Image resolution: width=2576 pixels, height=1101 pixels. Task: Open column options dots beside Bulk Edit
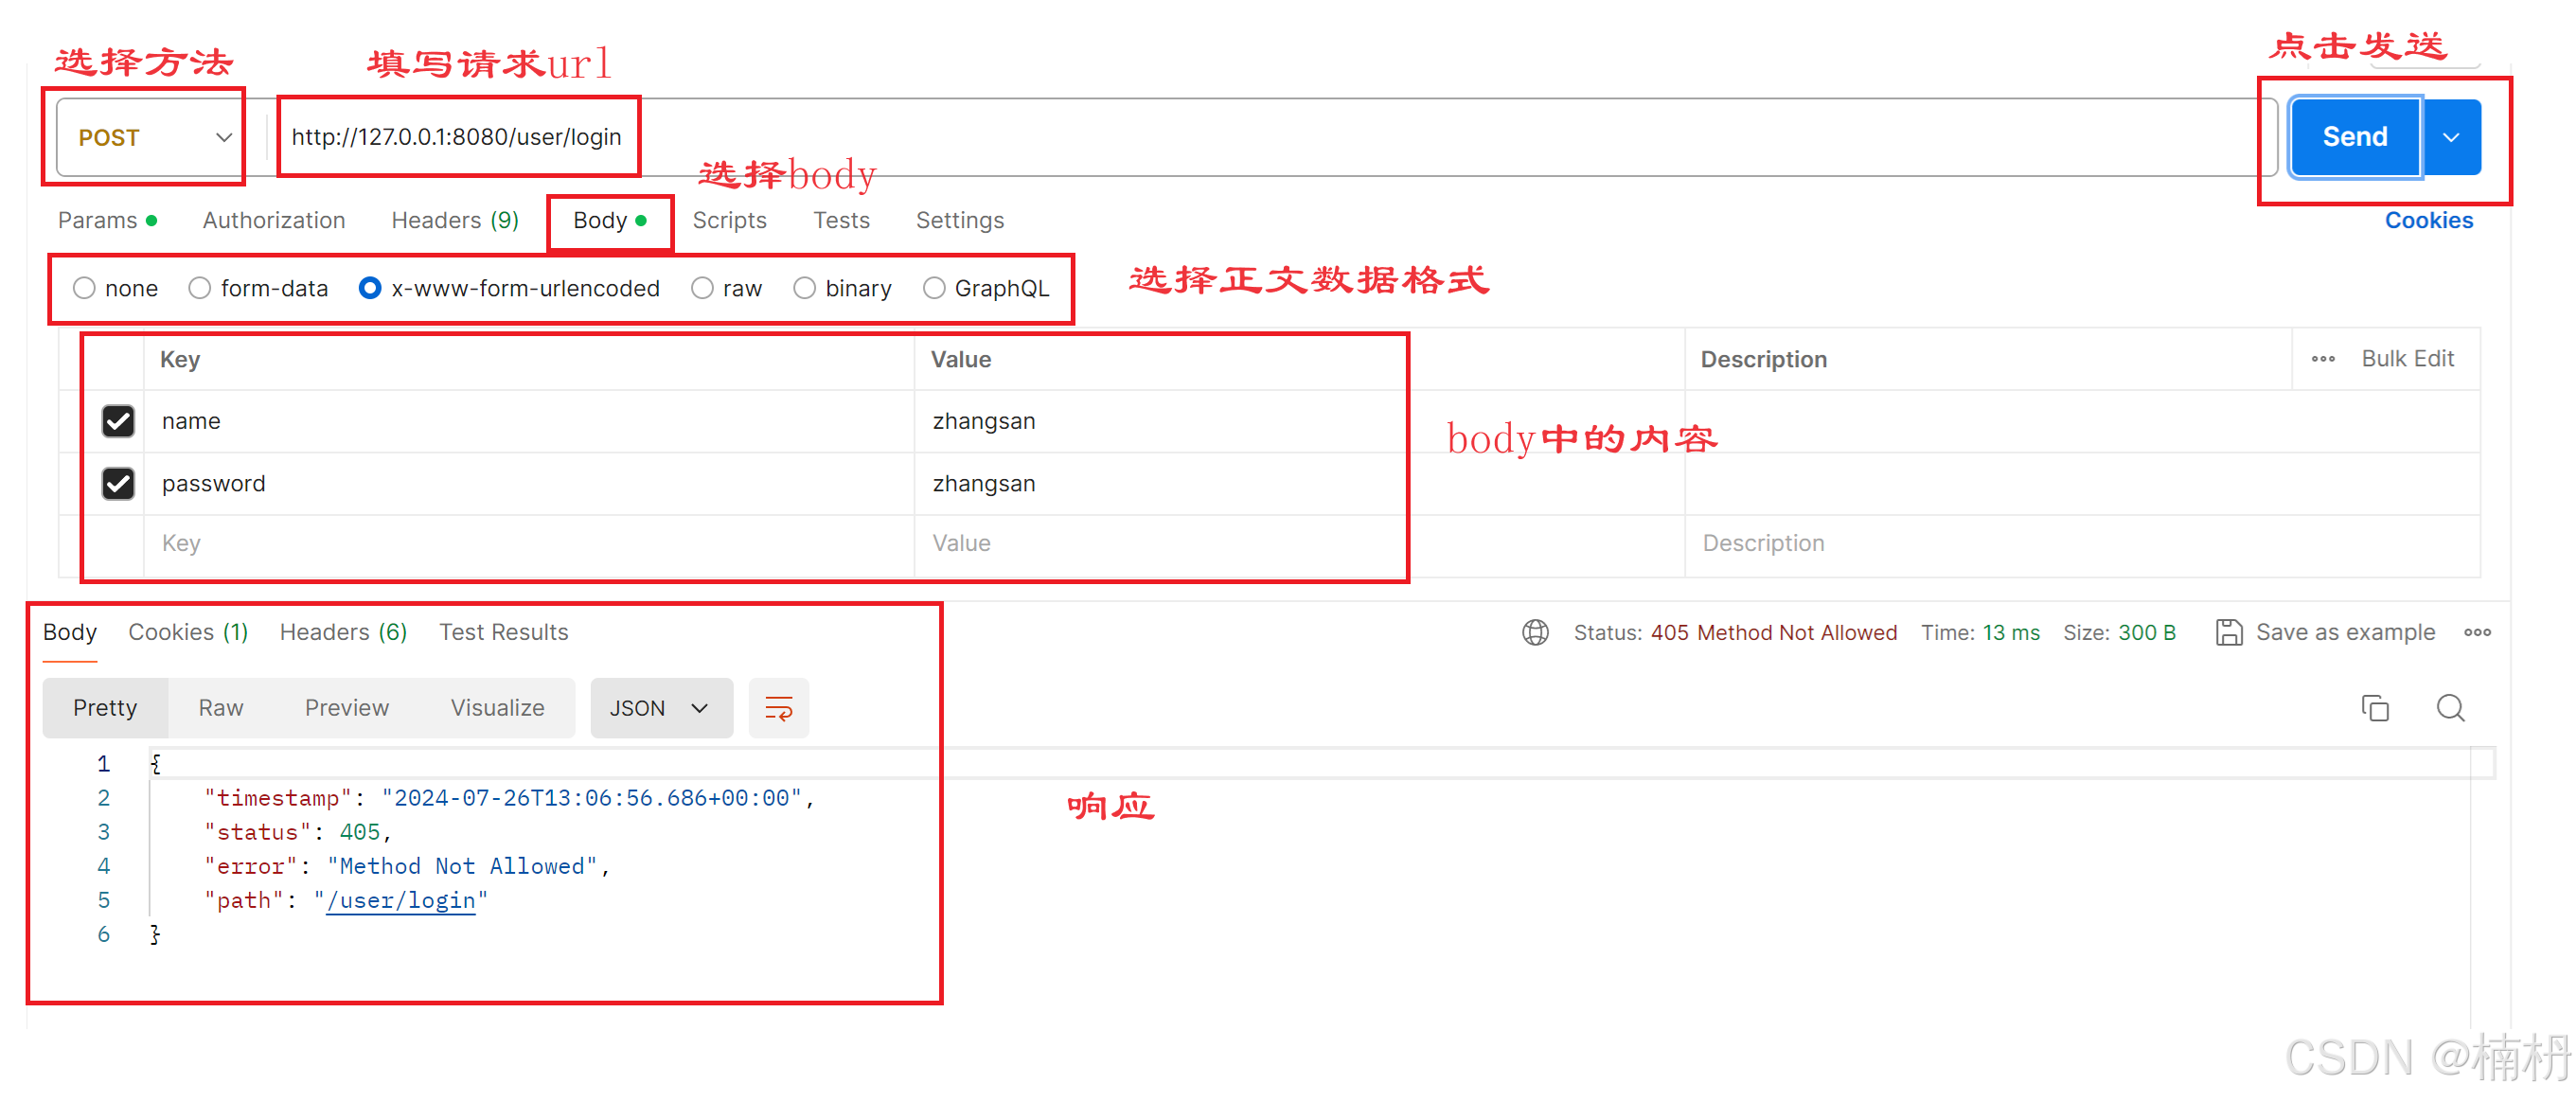coord(2322,359)
